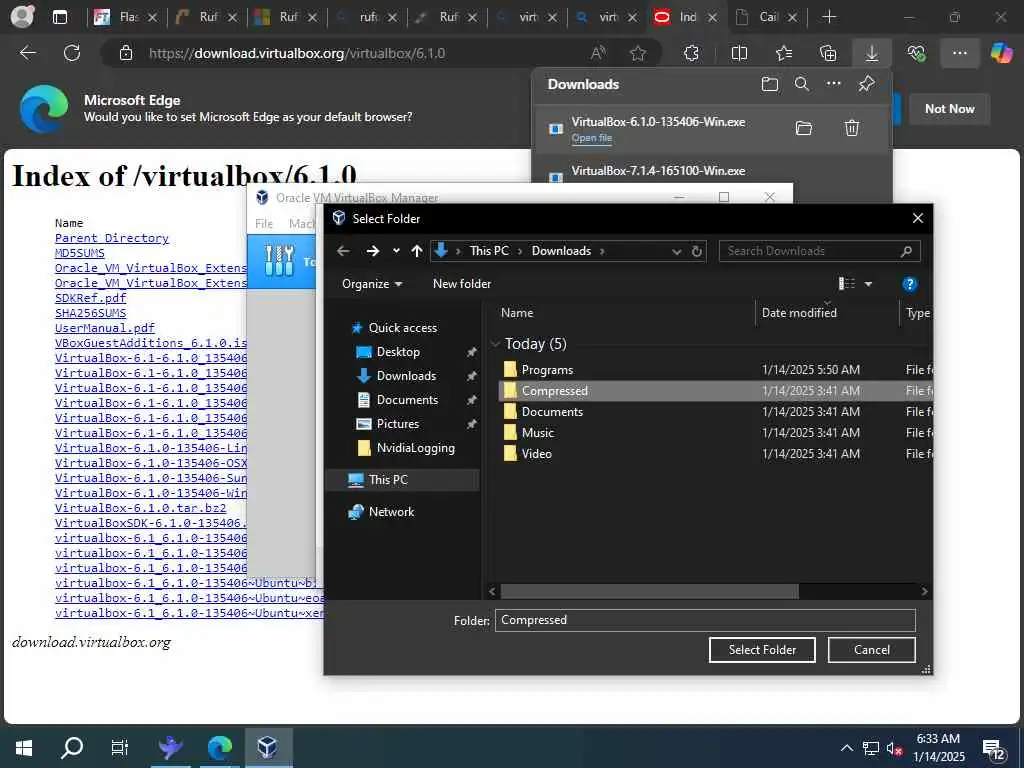Click the Edge address bar URL
1024x768 pixels.
click(x=297, y=53)
